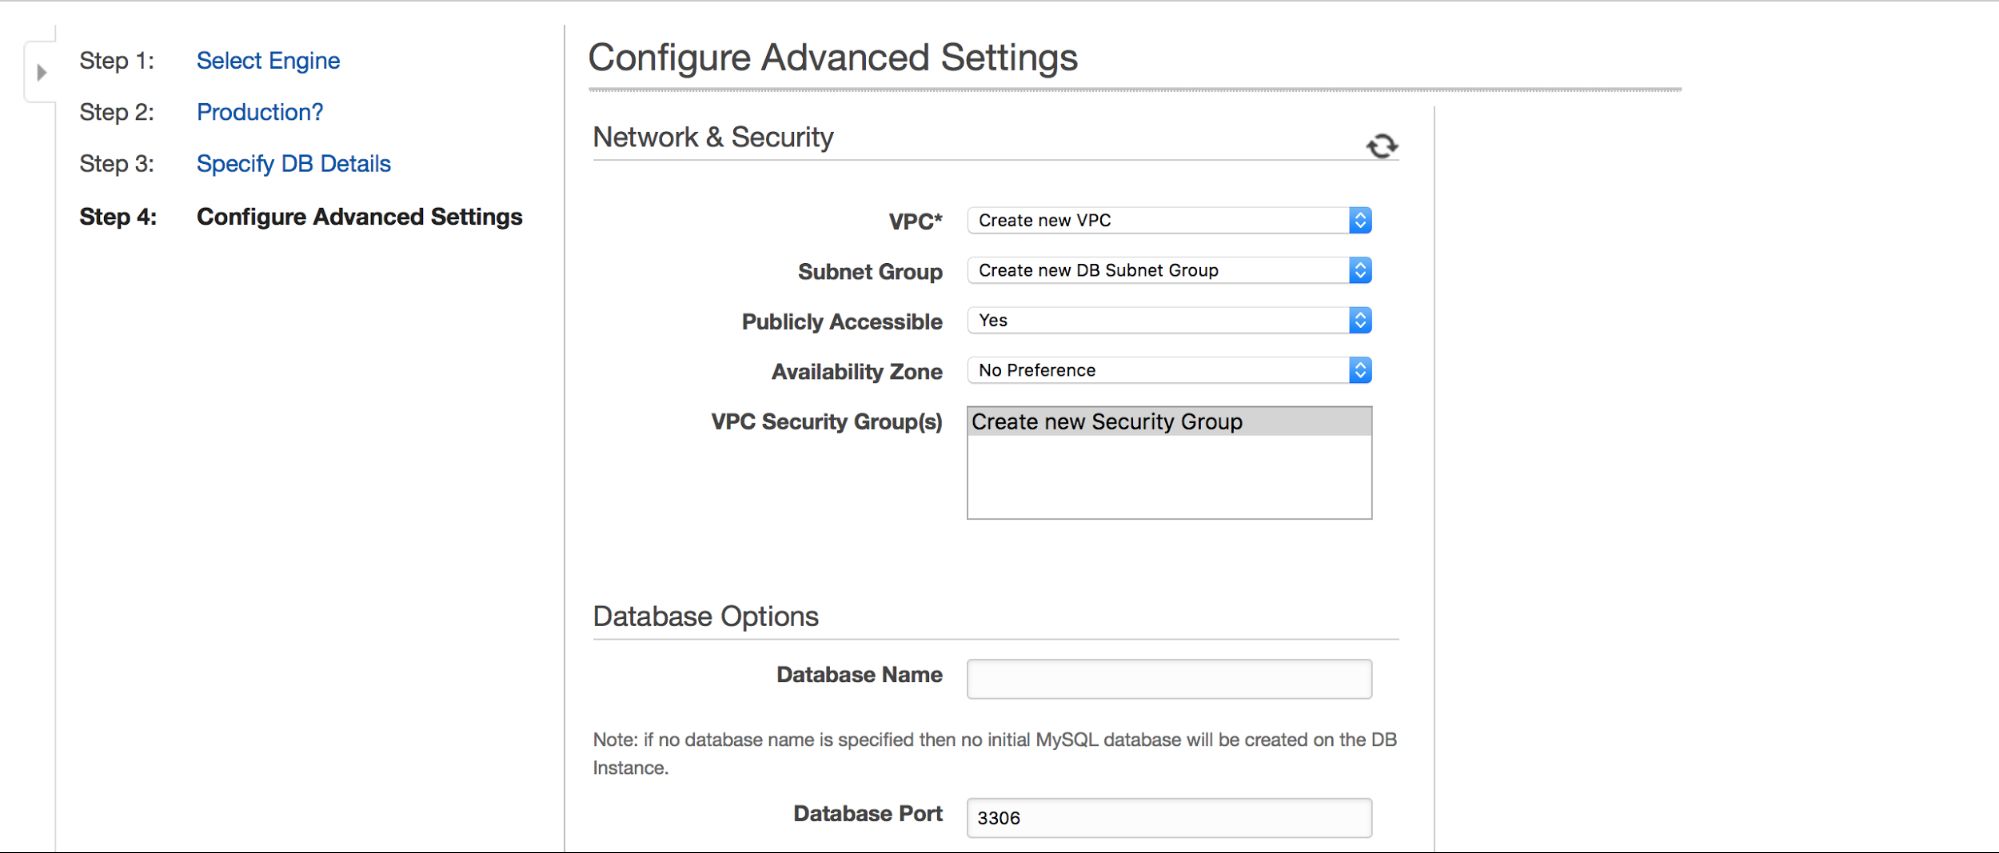Click the Network & Security heading
Viewport: 1999px width, 853px height.
pos(713,137)
